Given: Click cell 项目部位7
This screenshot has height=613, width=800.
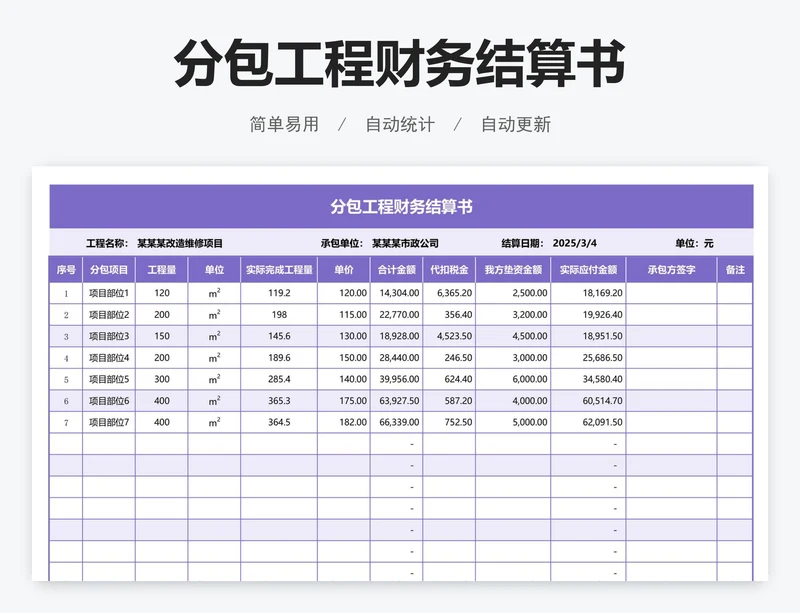Looking at the screenshot, I should (x=109, y=422).
